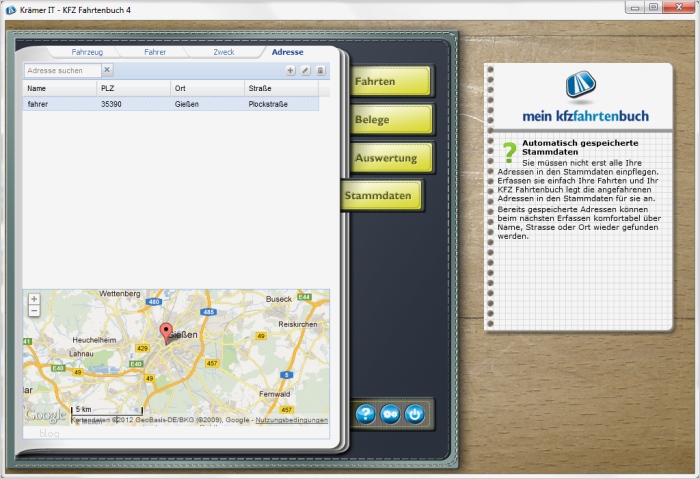Viewport: 700px width, 479px height.
Task: Click the Google logo on map
Action: coord(46,415)
